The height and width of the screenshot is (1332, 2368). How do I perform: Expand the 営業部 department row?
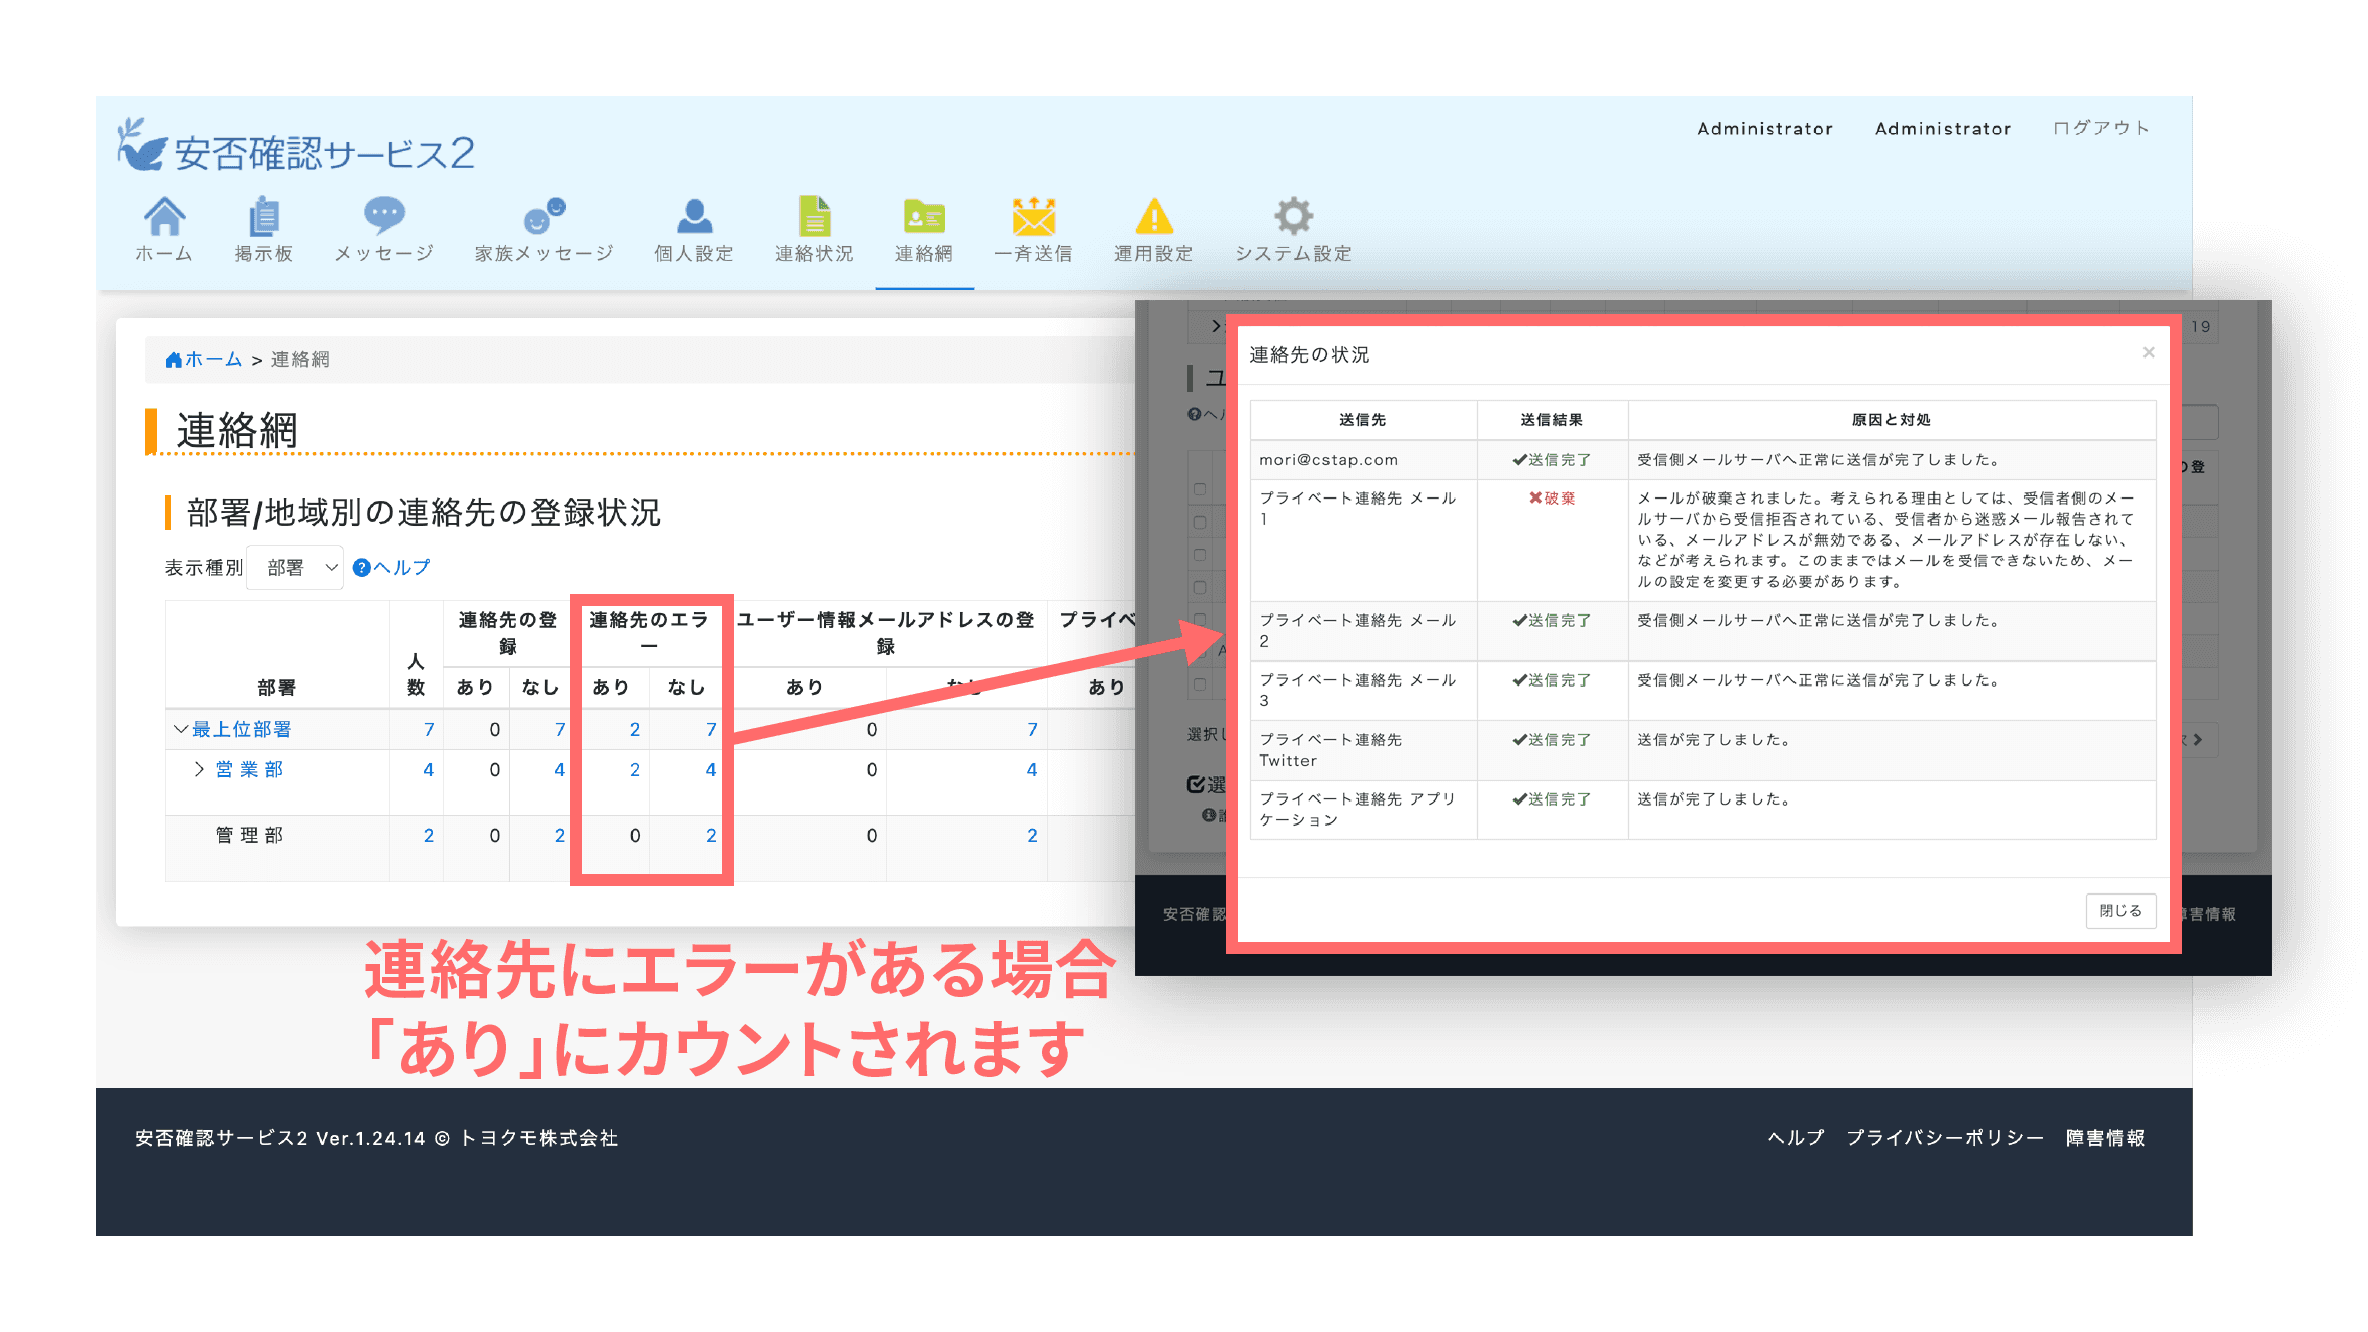tap(197, 769)
